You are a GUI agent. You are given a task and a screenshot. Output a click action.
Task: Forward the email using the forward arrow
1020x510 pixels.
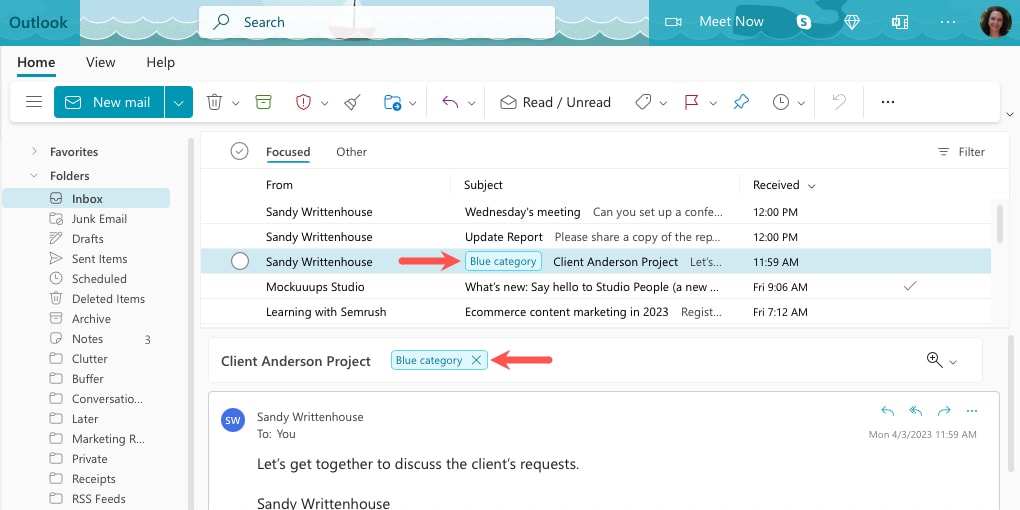pos(943,411)
